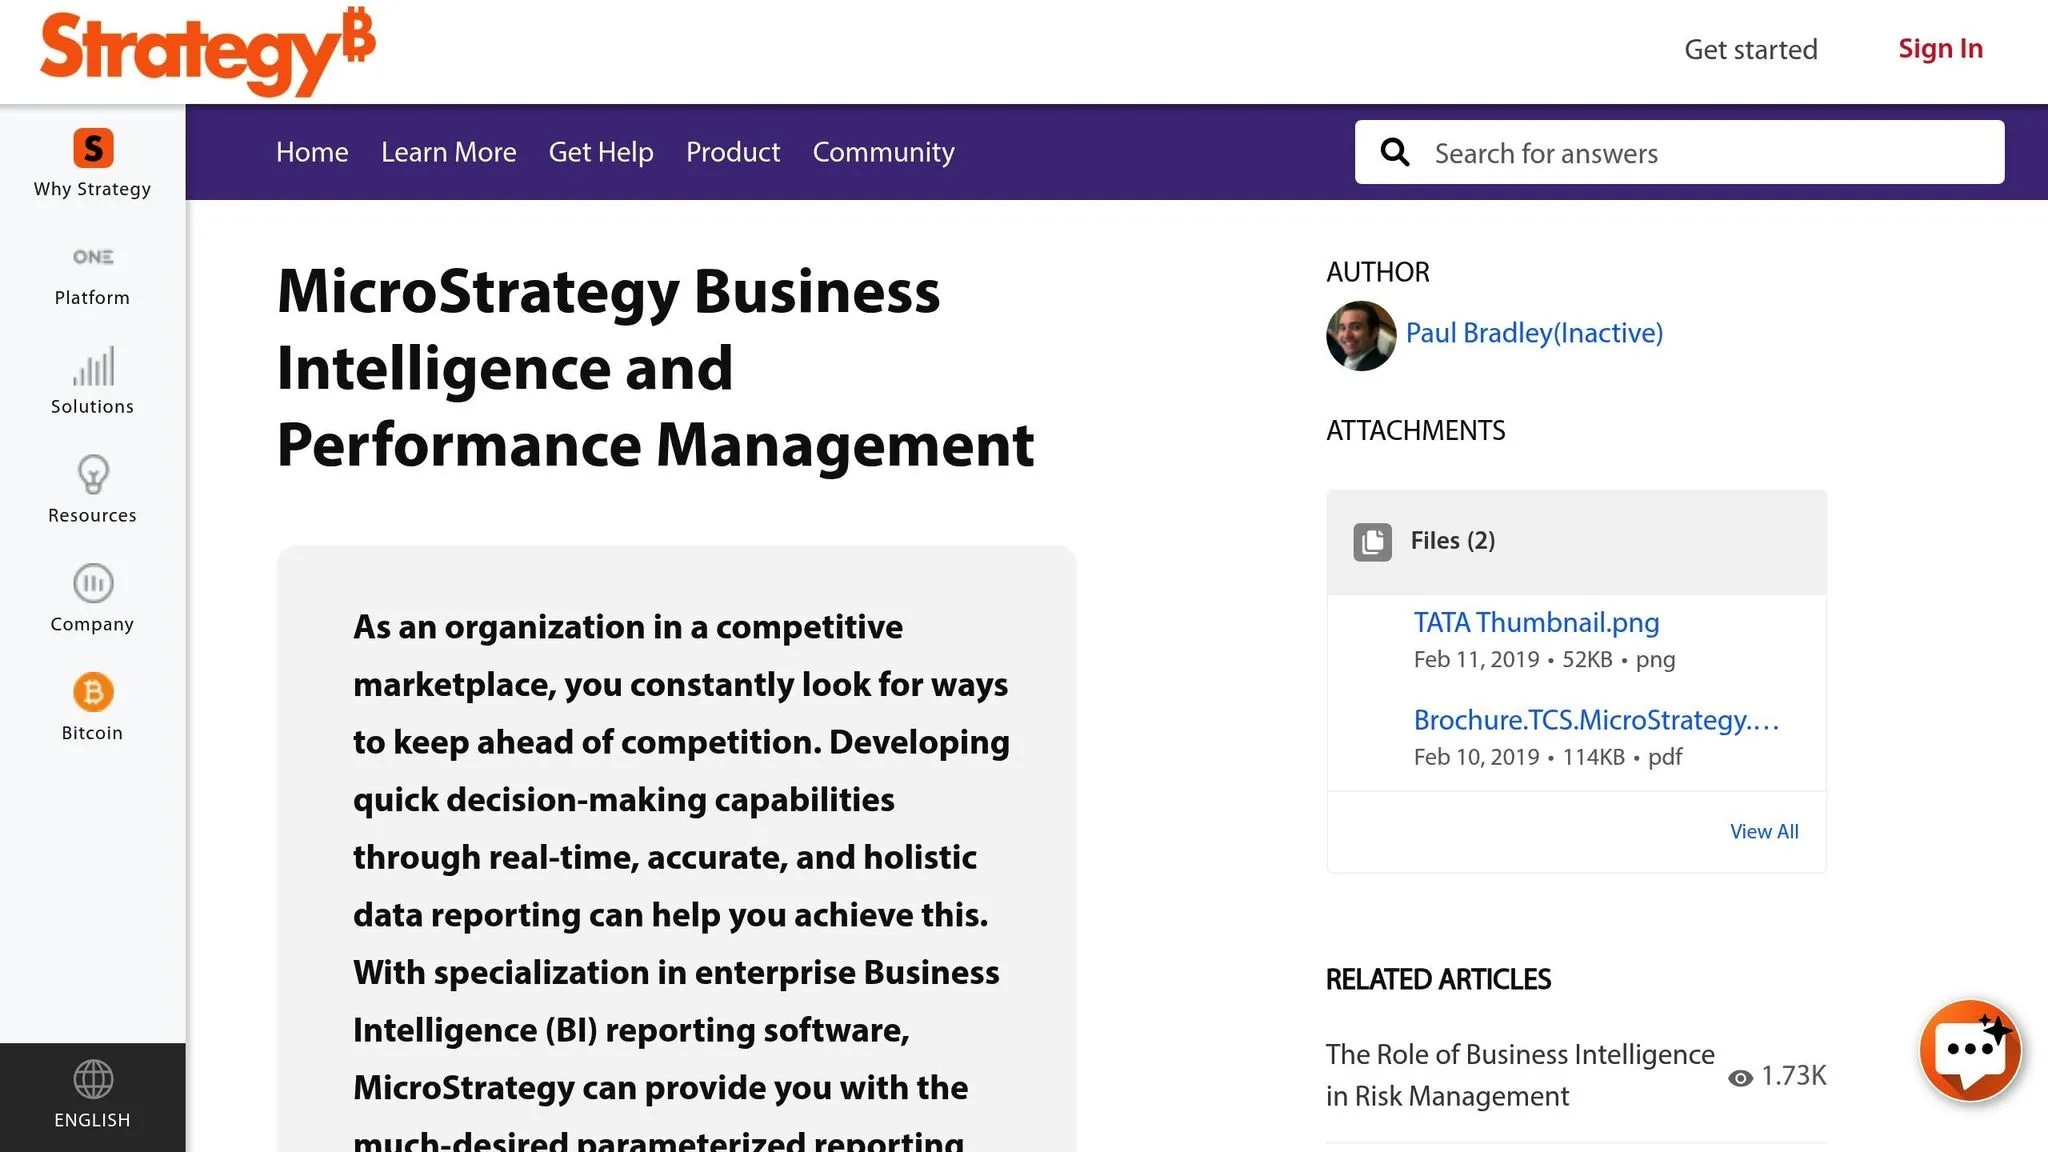Open TATA Thumbnail.png attachment
This screenshot has width=2048, height=1152.
(1536, 622)
